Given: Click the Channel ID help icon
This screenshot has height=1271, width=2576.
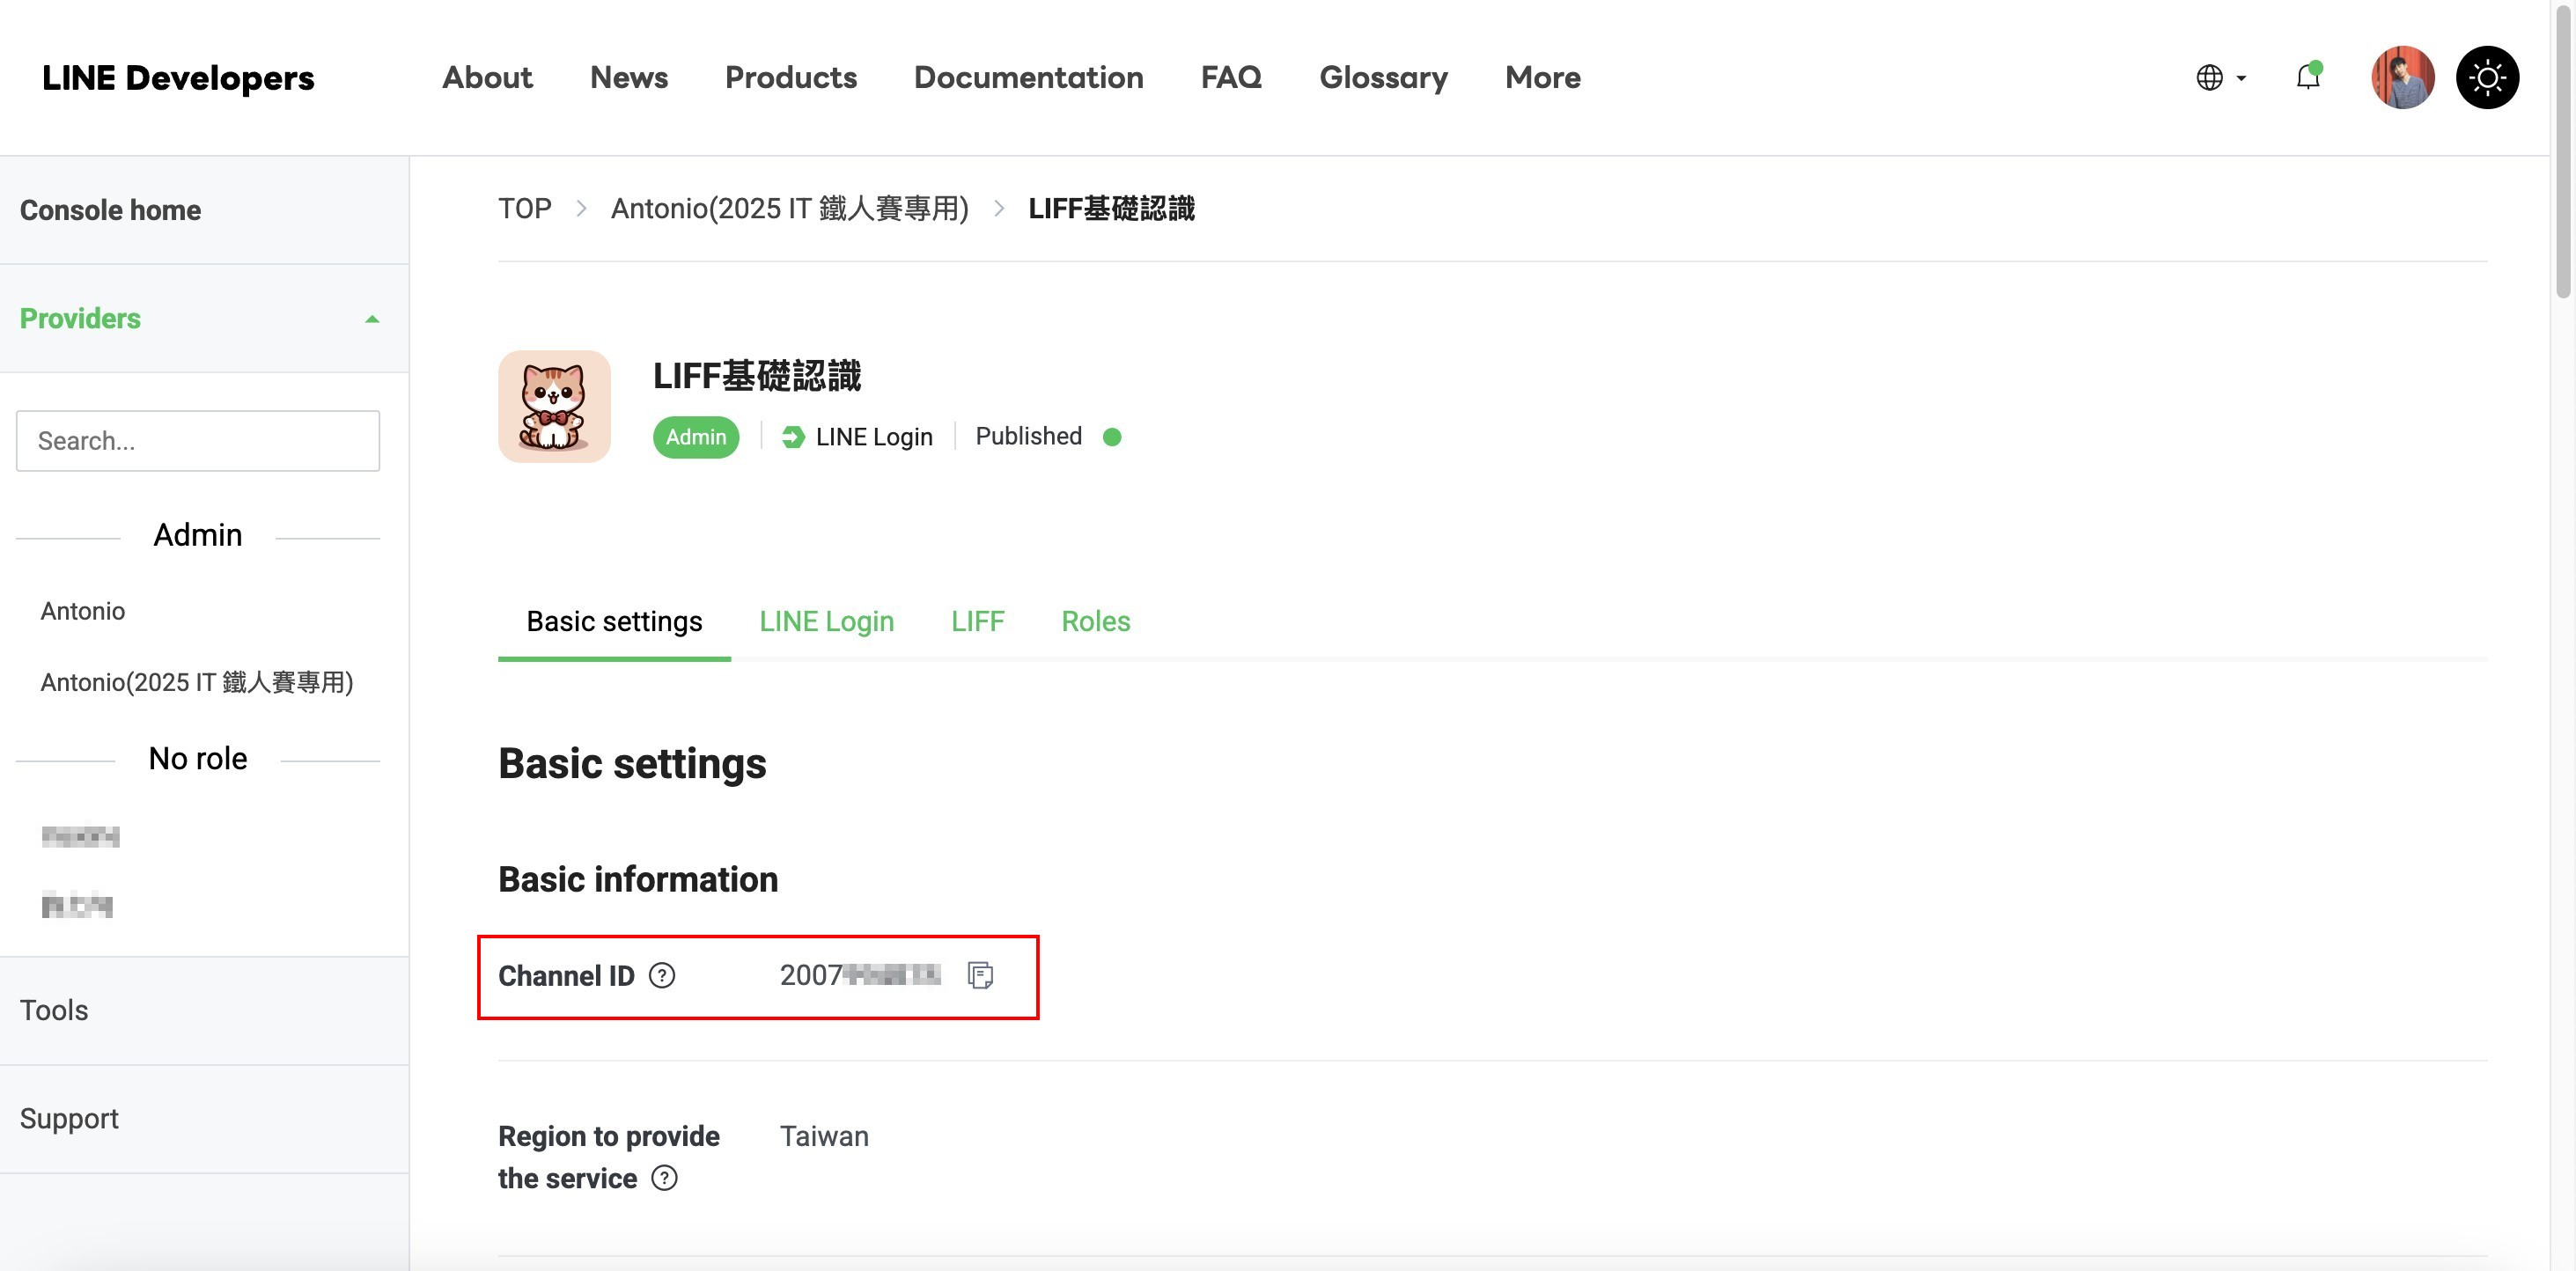Looking at the screenshot, I should (662, 975).
